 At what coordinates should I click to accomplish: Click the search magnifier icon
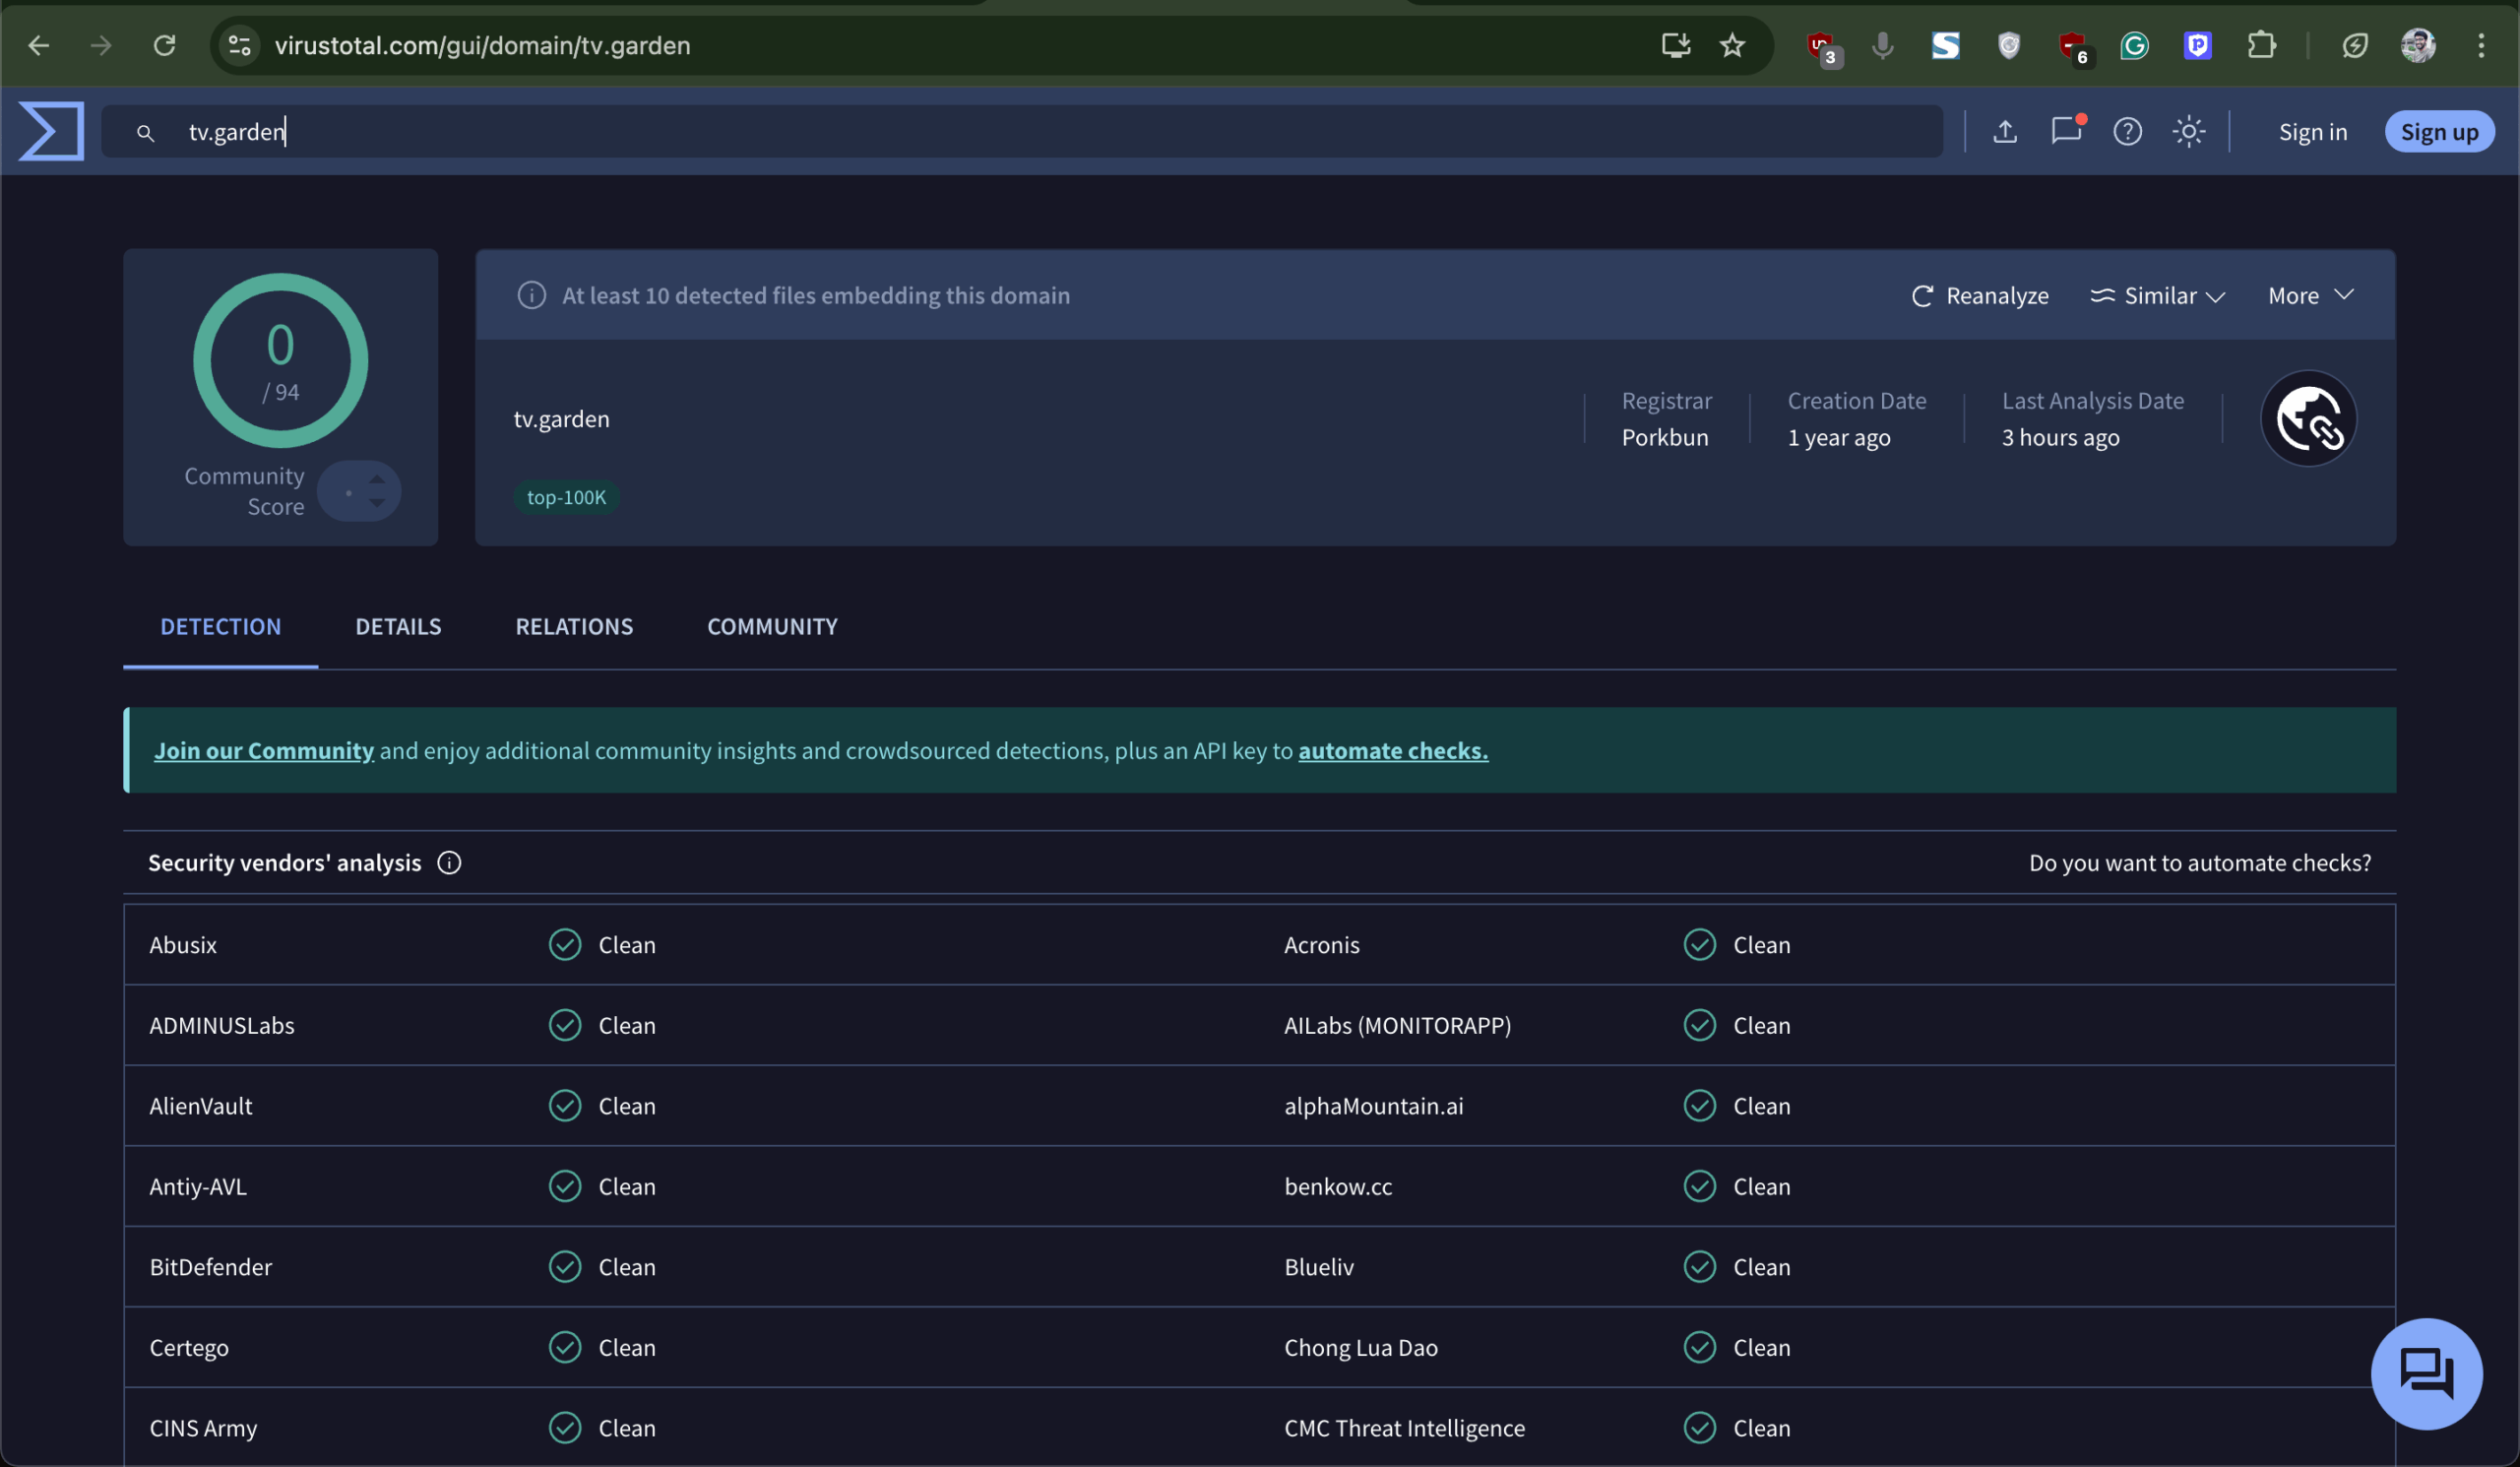click(x=146, y=132)
